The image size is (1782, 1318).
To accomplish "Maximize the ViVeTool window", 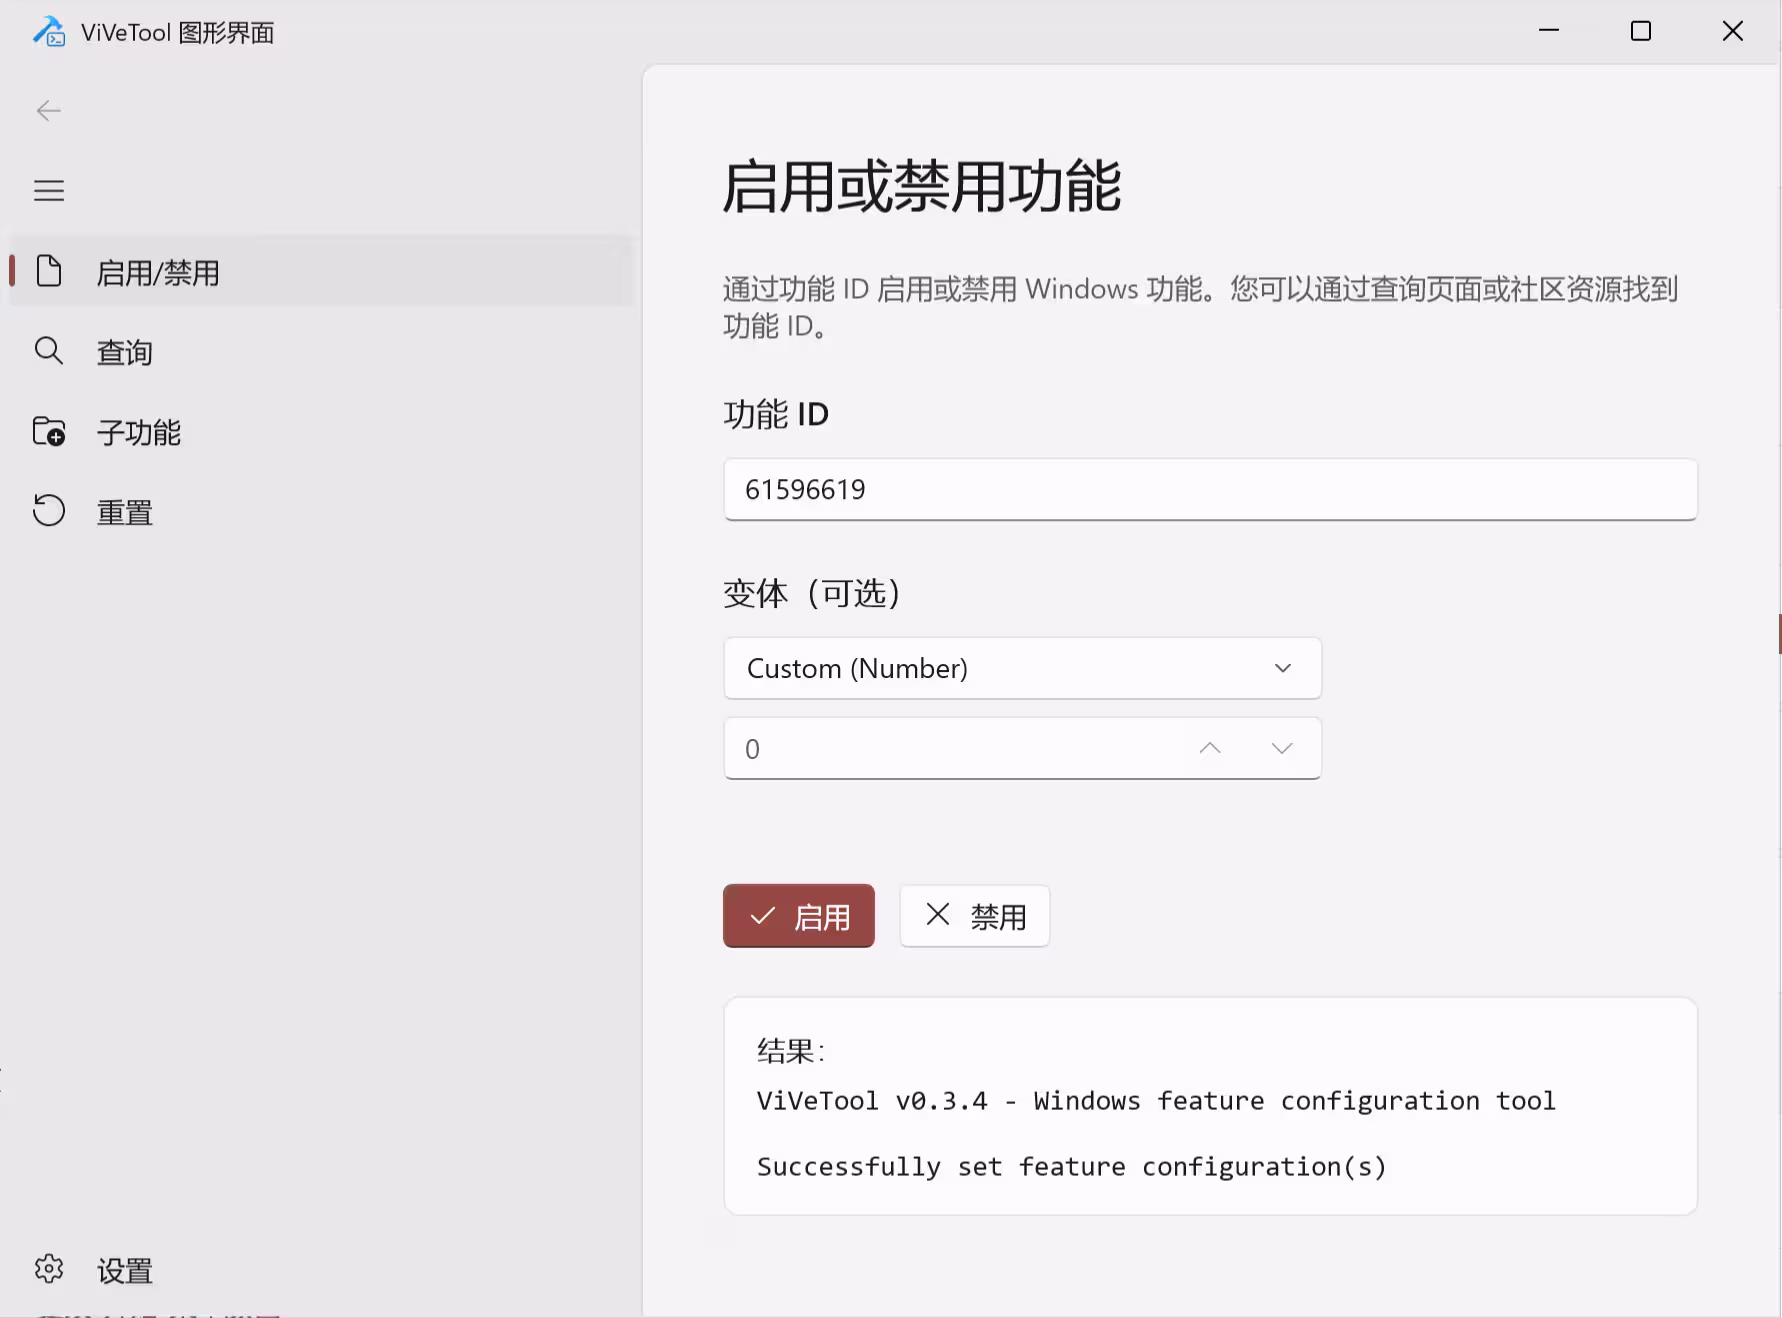I will (1641, 32).
